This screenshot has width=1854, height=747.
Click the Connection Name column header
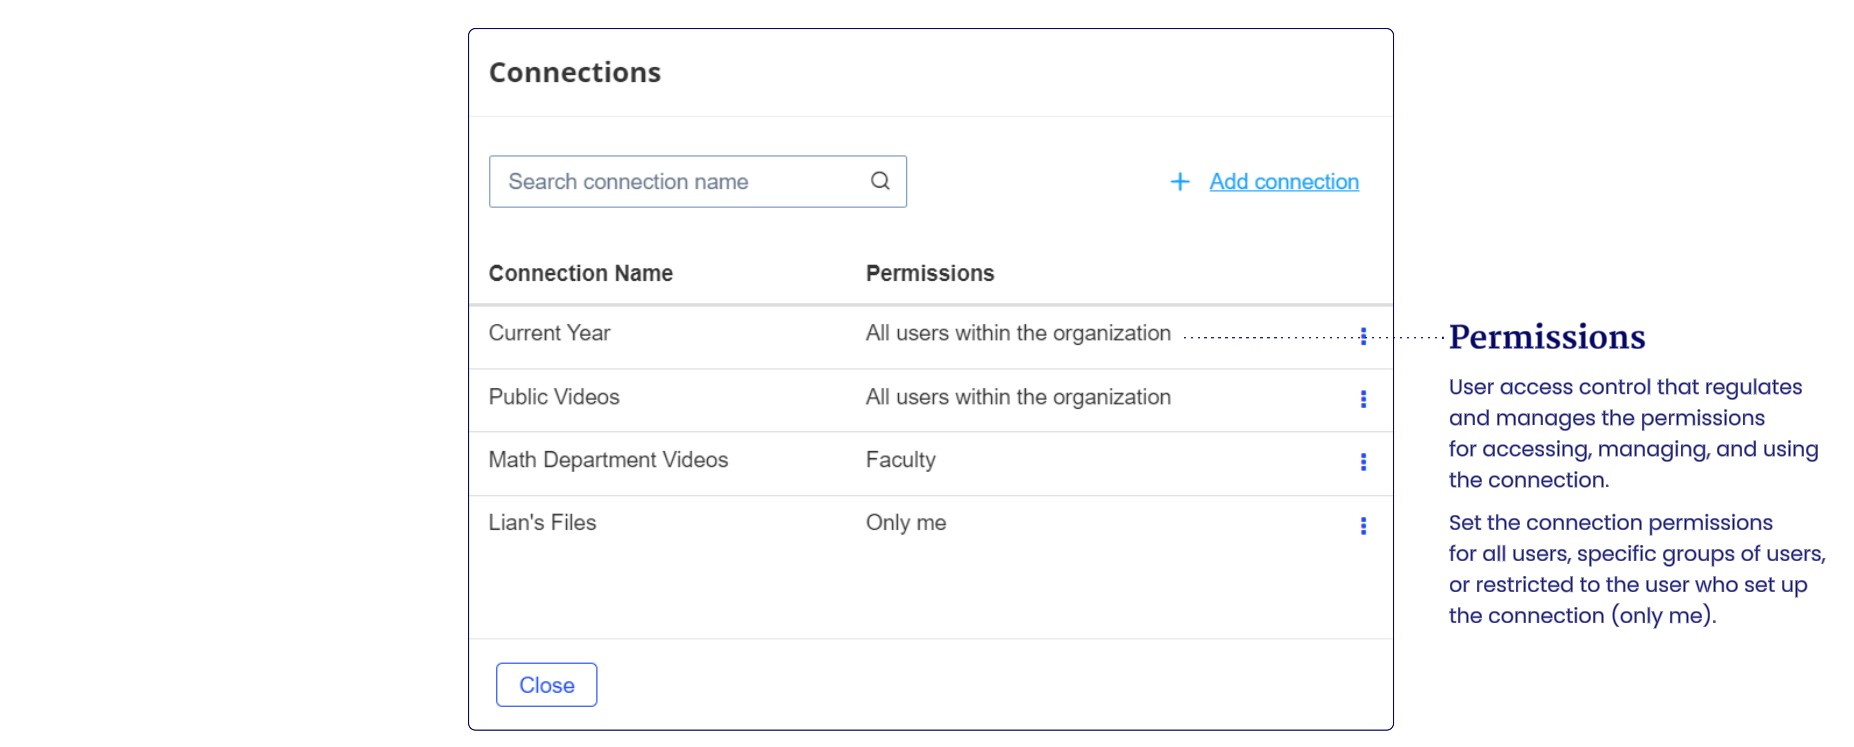581,273
